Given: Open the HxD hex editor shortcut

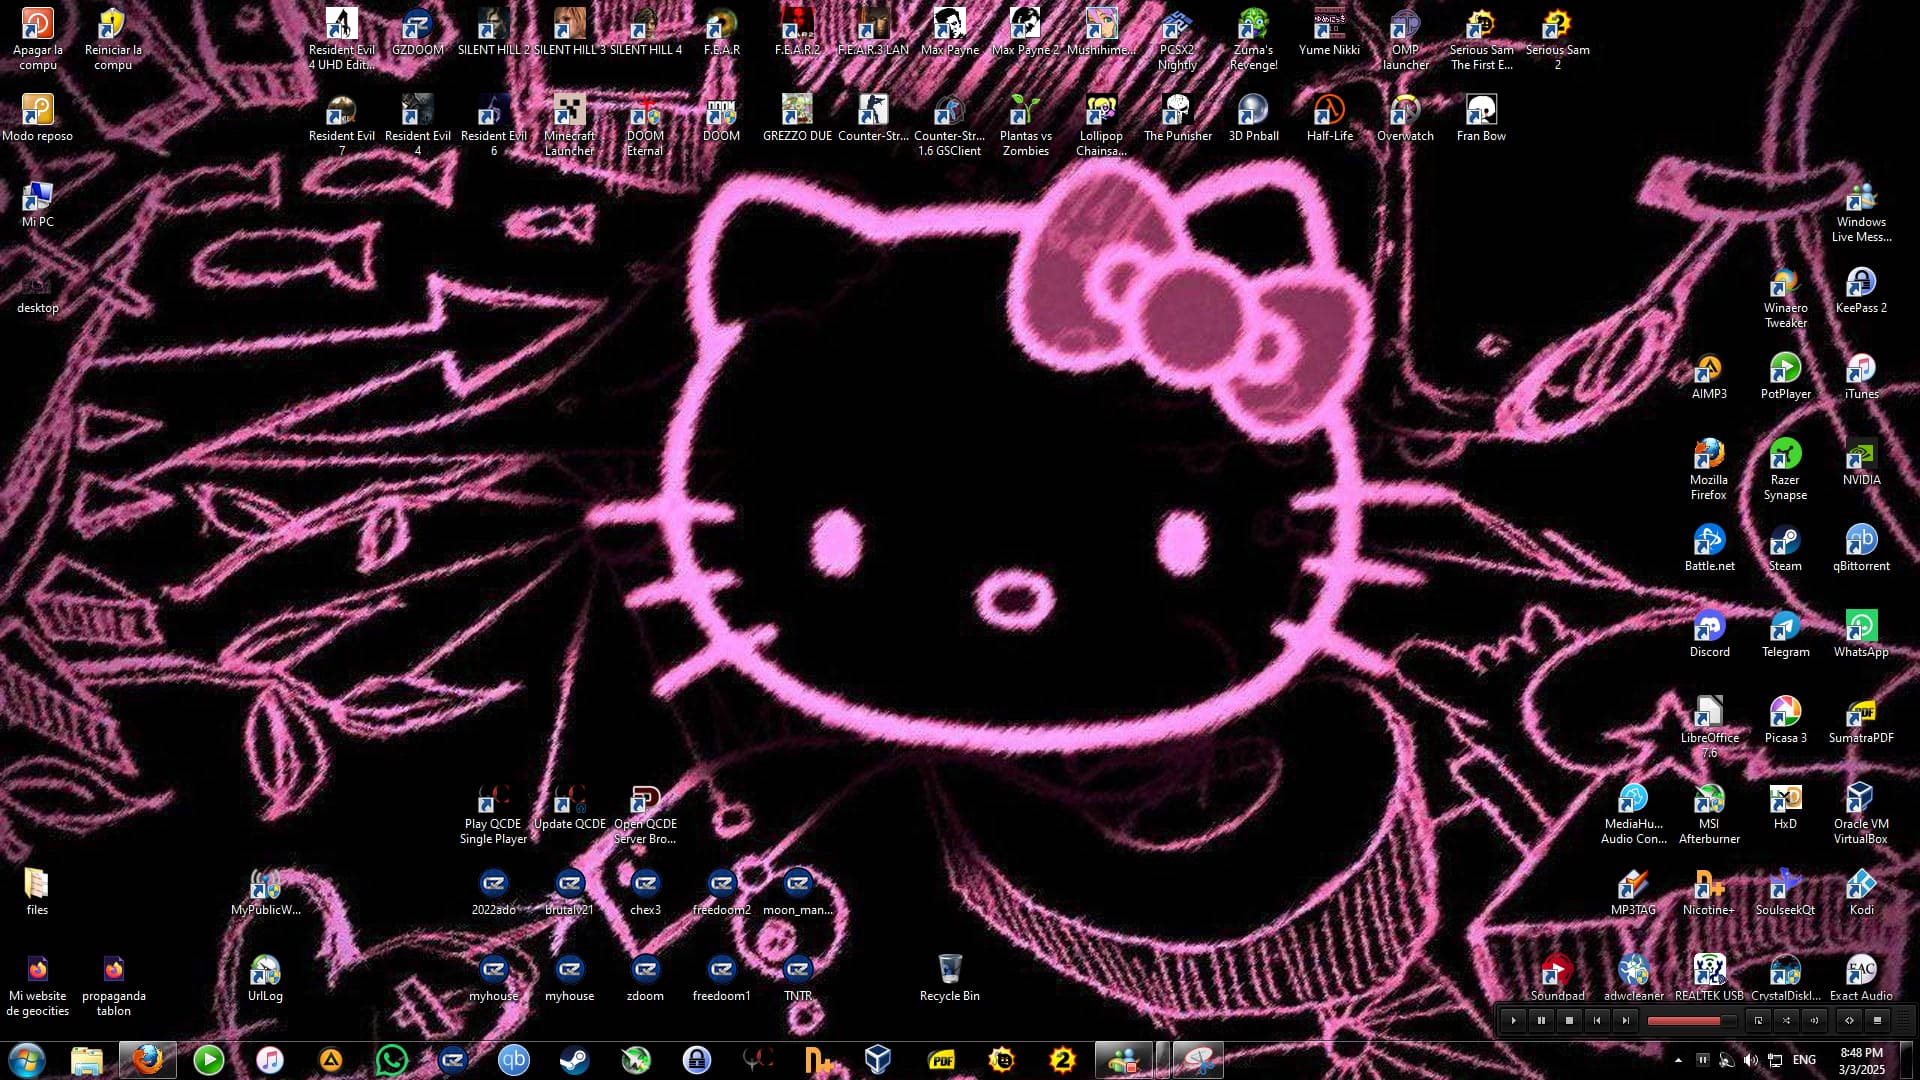Looking at the screenshot, I should click(1785, 806).
